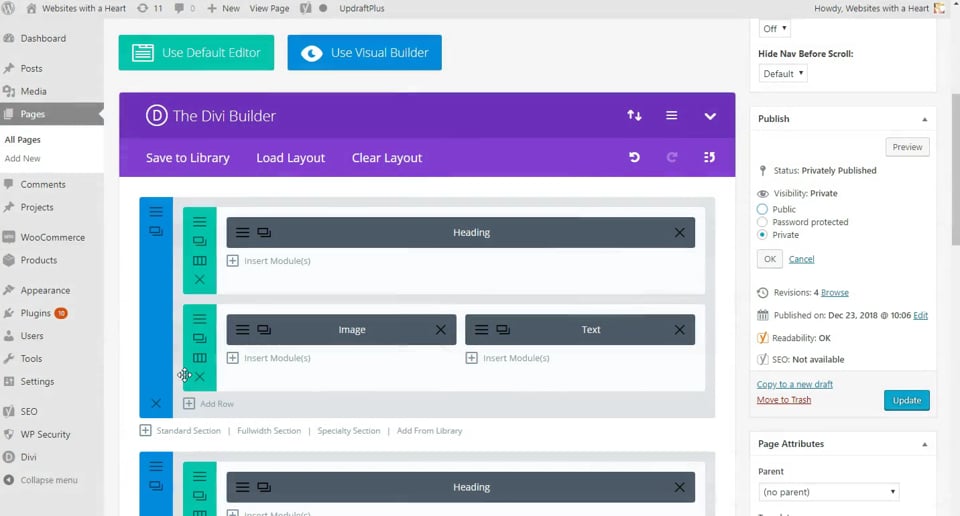Click Use Visual Builder button

[364, 53]
